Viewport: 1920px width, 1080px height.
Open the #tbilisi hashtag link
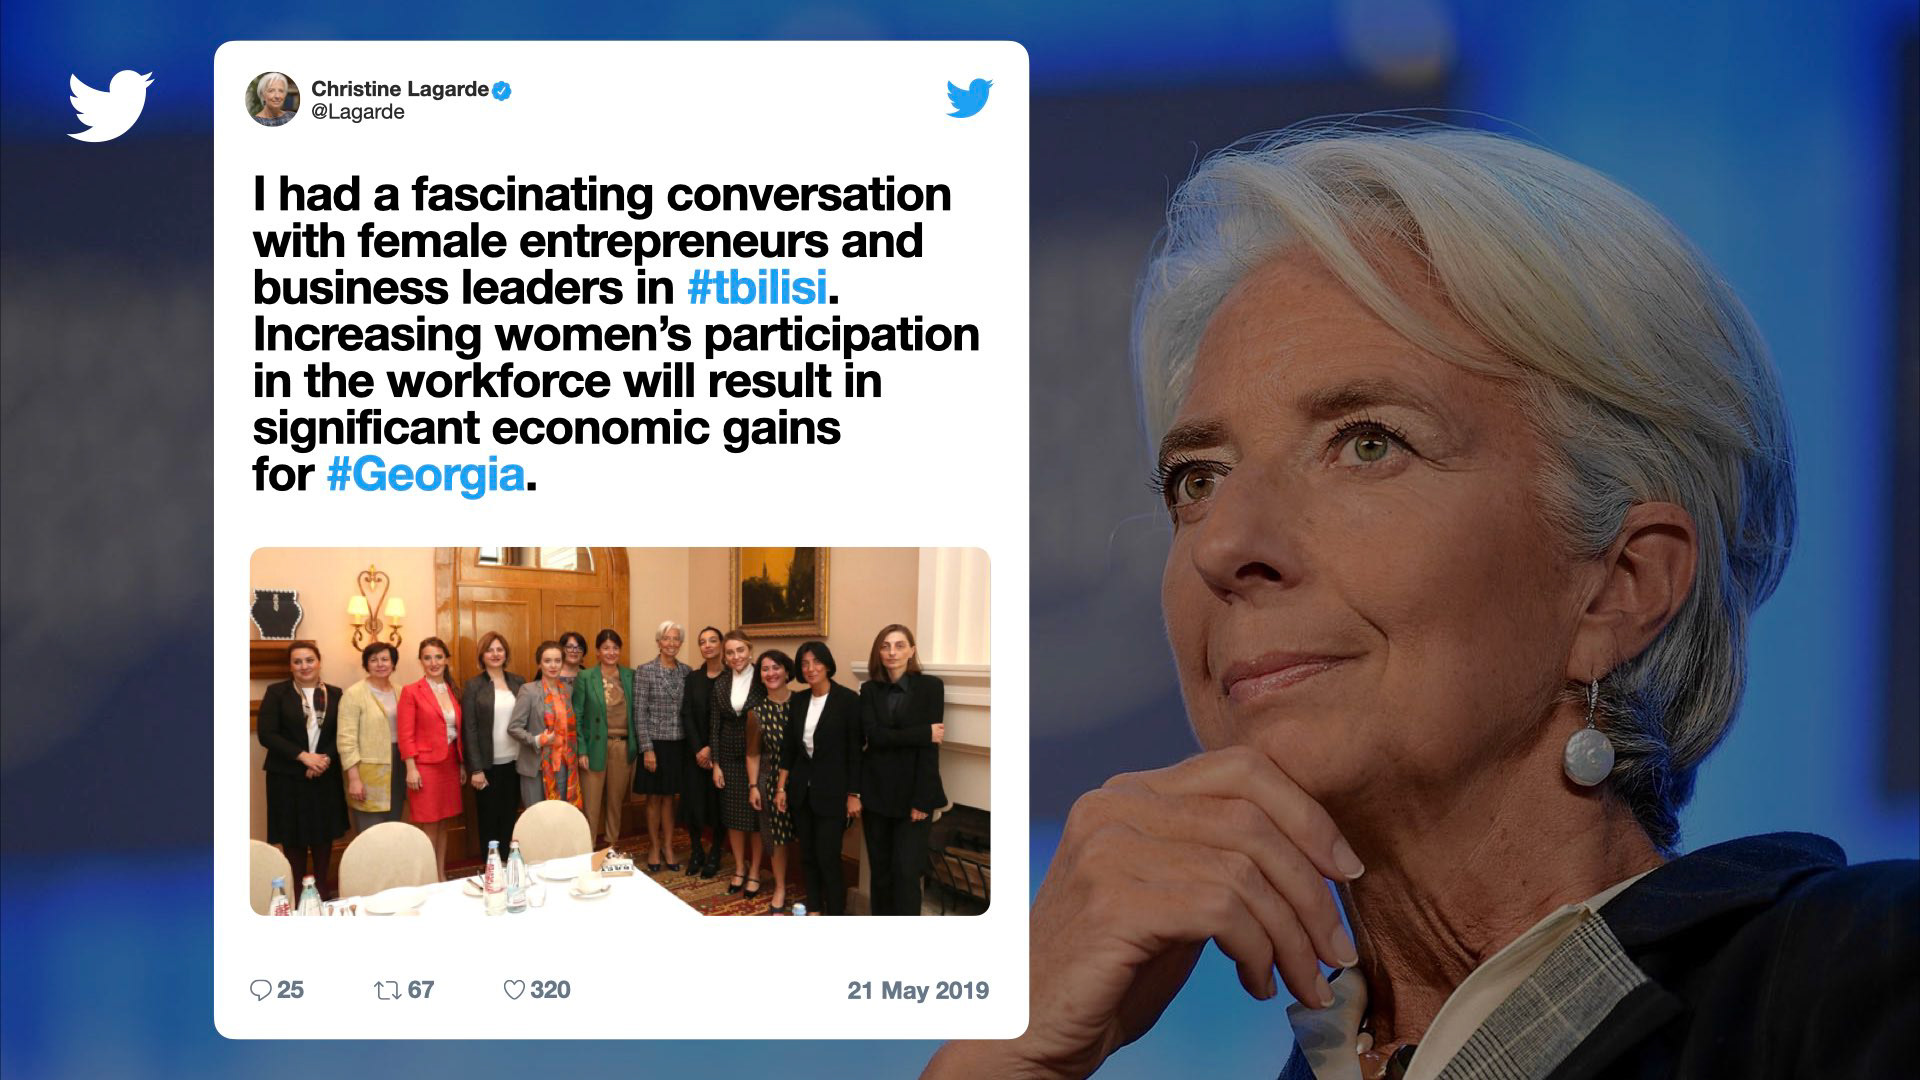click(758, 288)
